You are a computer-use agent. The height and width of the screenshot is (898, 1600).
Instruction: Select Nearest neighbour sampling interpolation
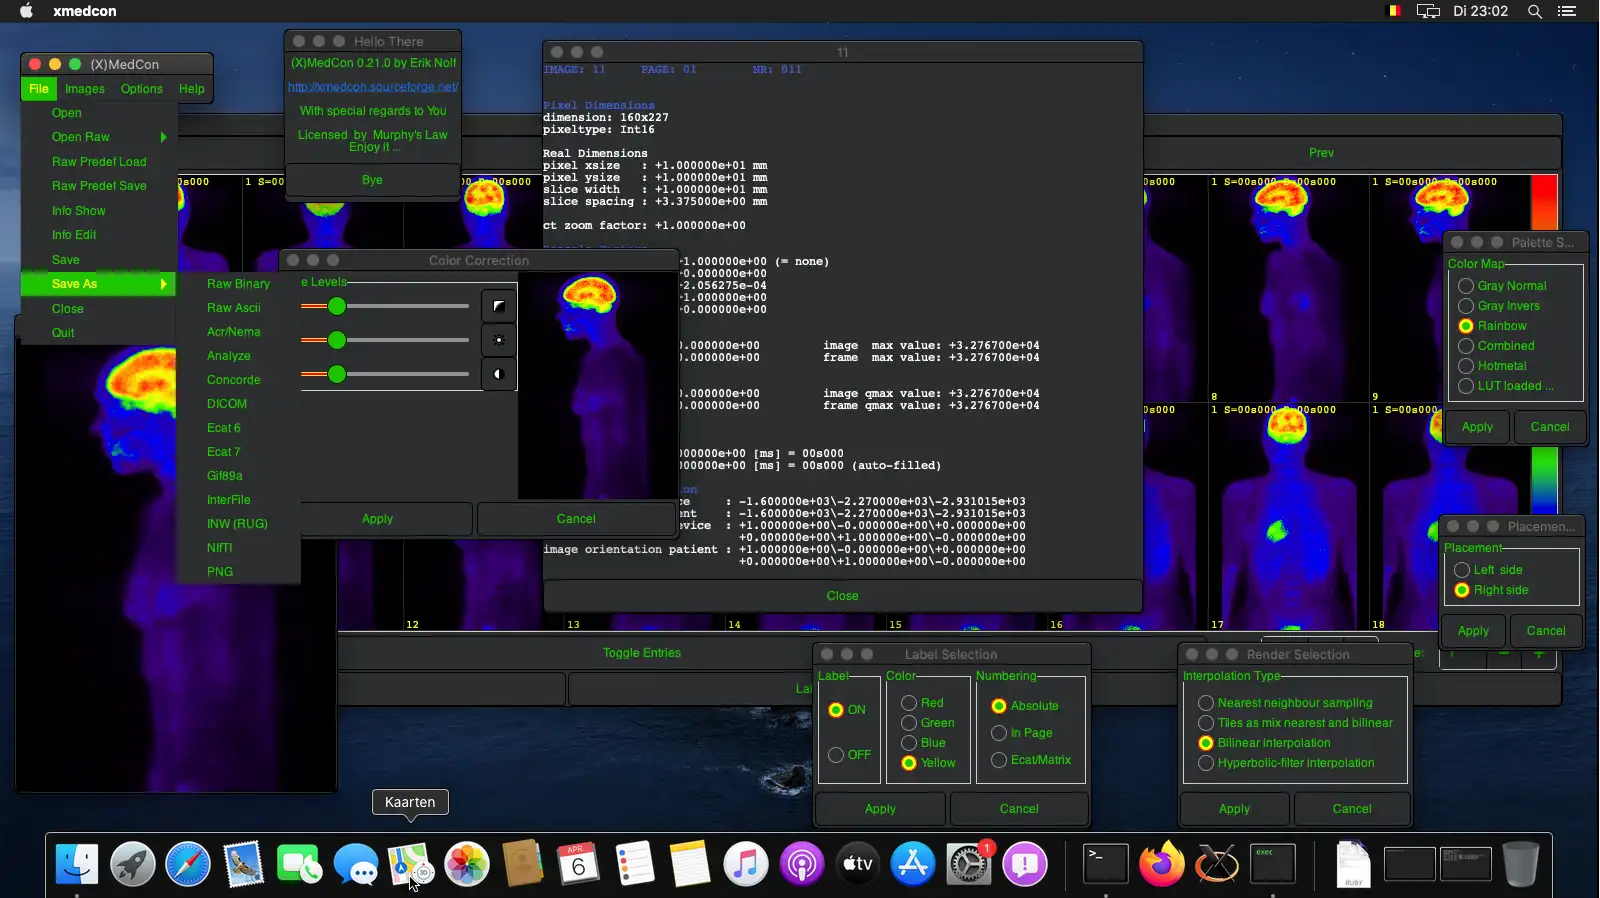[1206, 703]
